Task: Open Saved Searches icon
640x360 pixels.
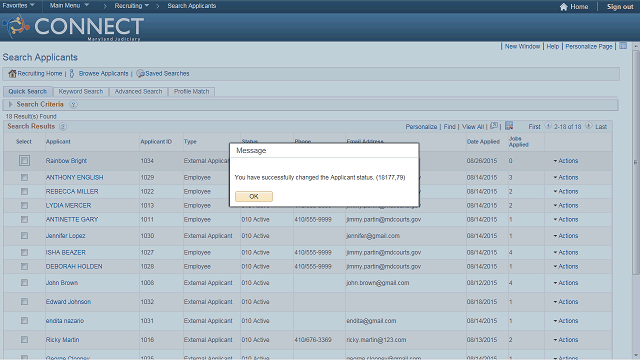Action: 140,73
